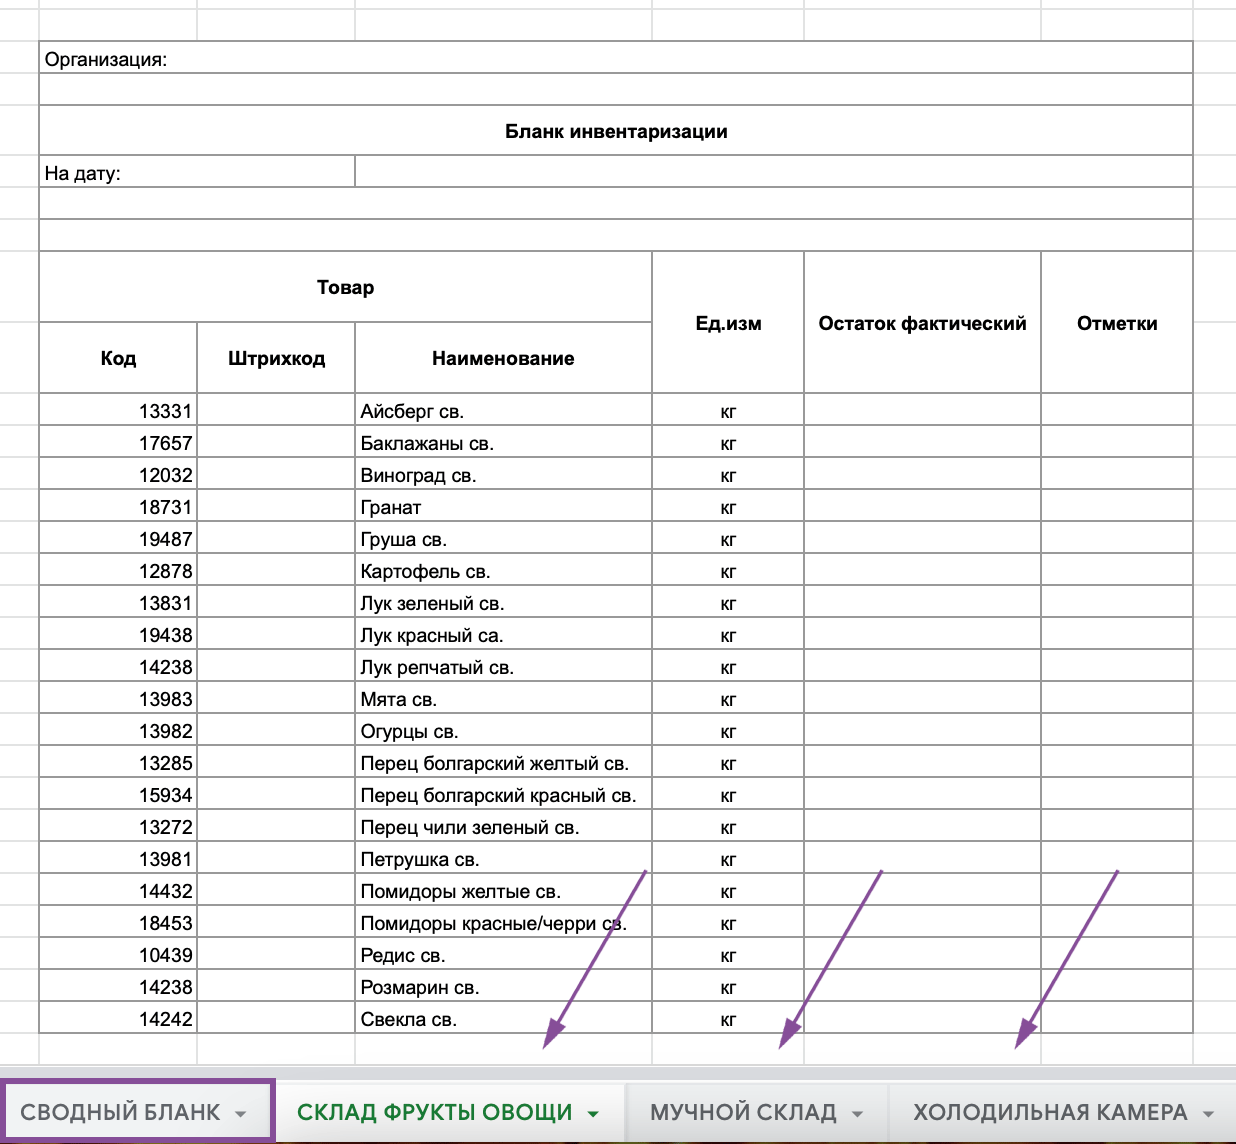
Task: Select the Бланк инвентаризации title cell
Action: tap(616, 131)
